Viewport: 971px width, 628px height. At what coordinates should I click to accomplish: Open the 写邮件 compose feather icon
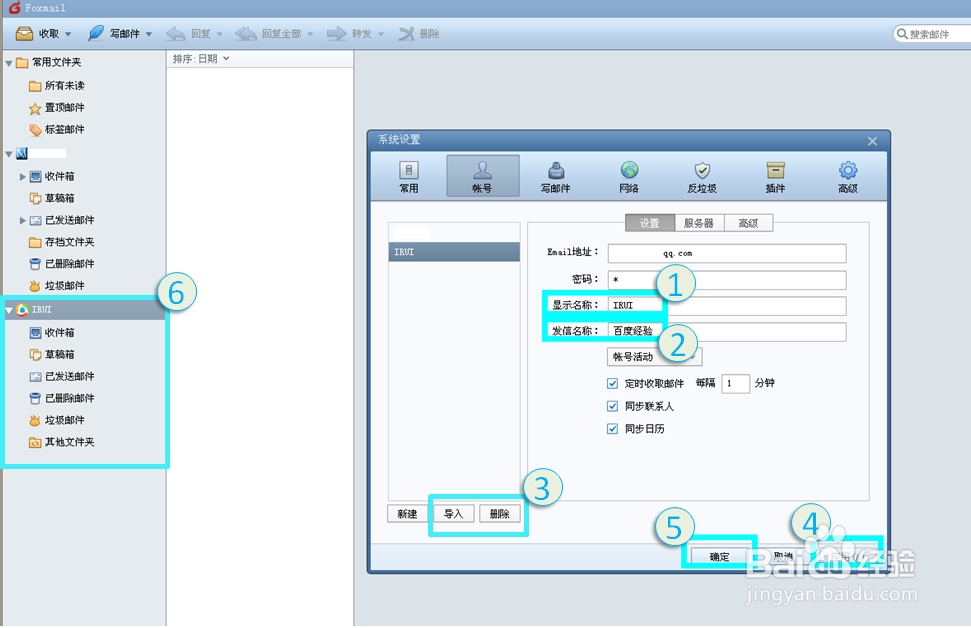click(x=96, y=33)
